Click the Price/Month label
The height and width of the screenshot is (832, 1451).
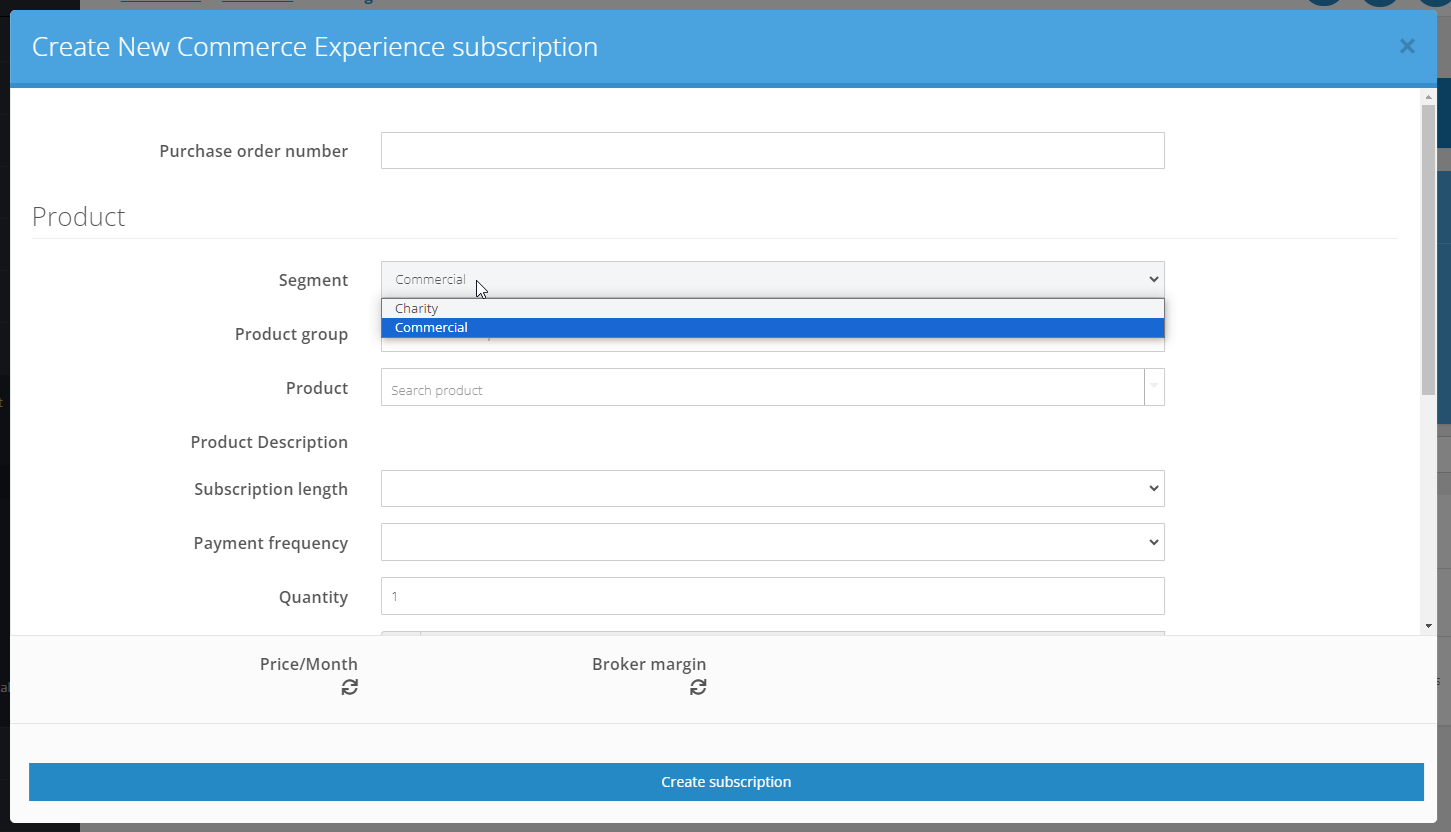coord(308,664)
